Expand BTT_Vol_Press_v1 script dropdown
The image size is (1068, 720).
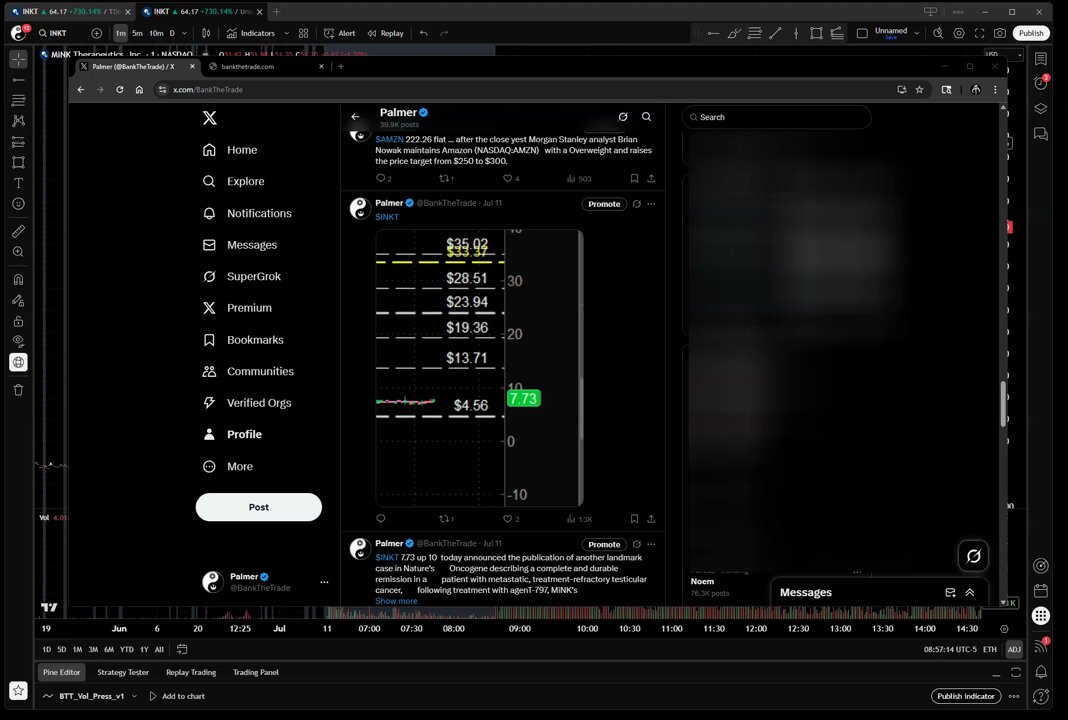(134, 696)
